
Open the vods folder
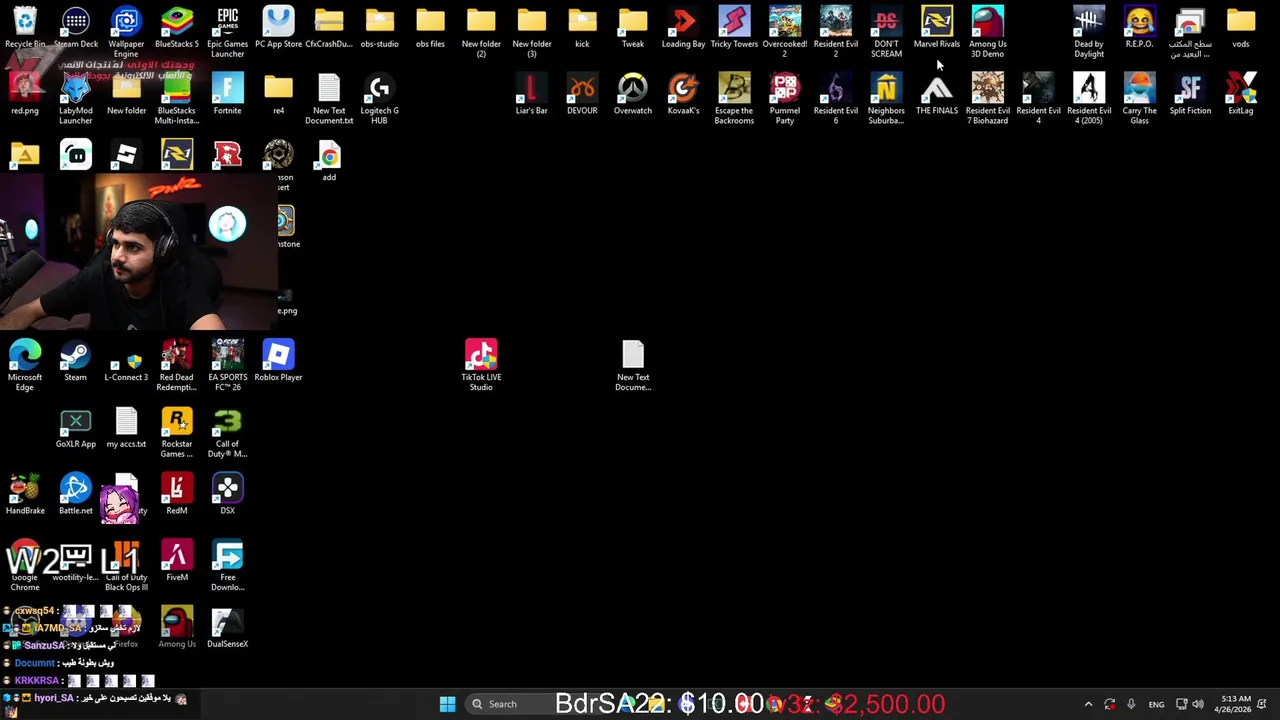click(x=1241, y=27)
